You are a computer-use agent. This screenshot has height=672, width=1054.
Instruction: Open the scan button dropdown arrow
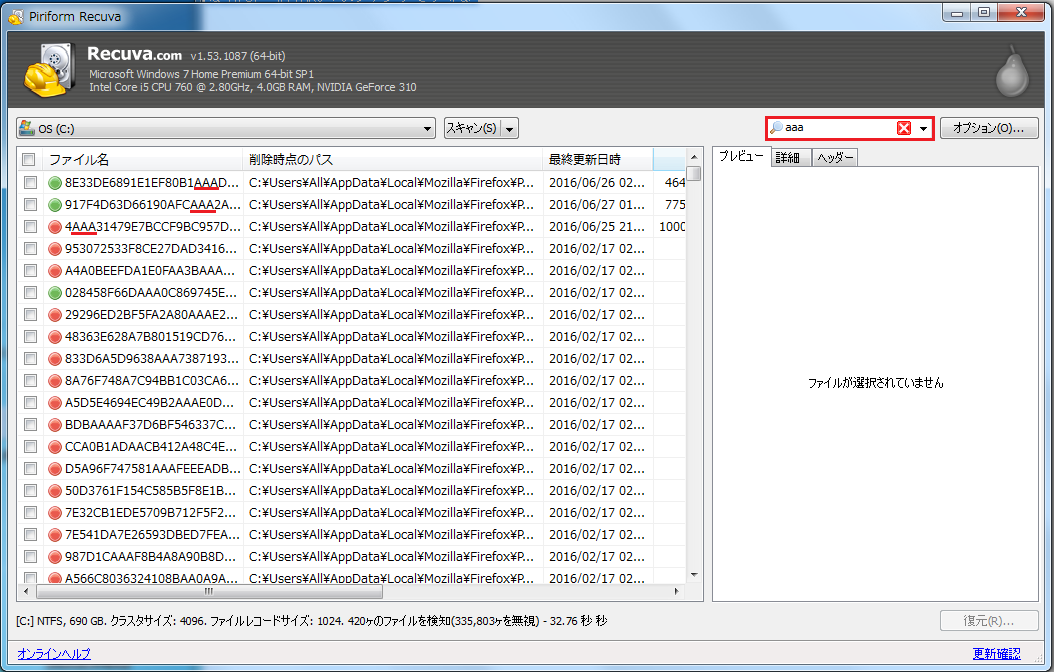[x=510, y=128]
